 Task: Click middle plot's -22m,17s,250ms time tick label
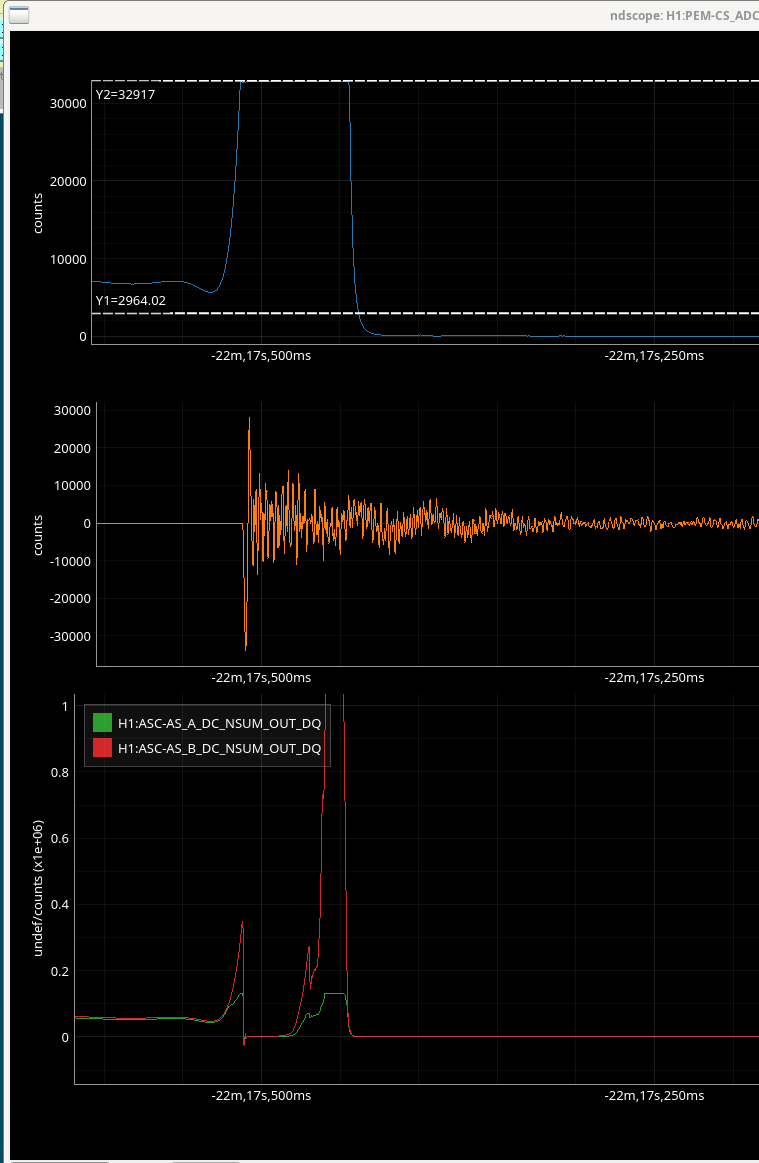[x=654, y=677]
